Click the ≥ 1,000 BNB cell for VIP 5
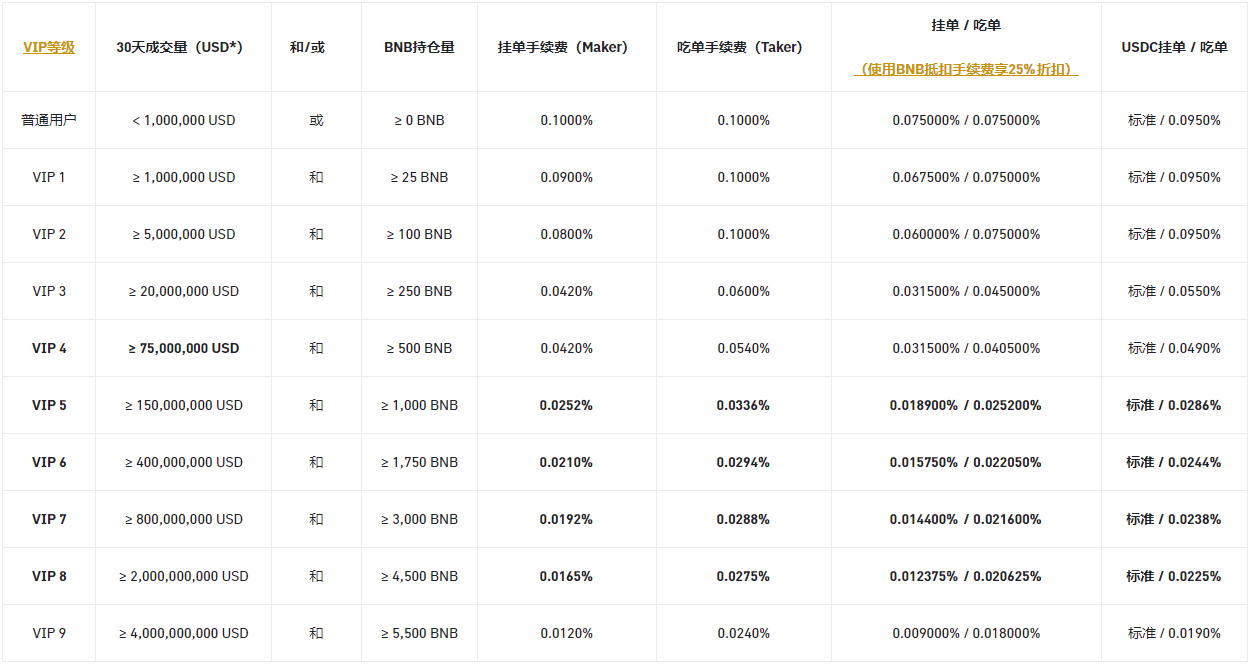Viewport: 1251px width, 667px height. click(419, 405)
